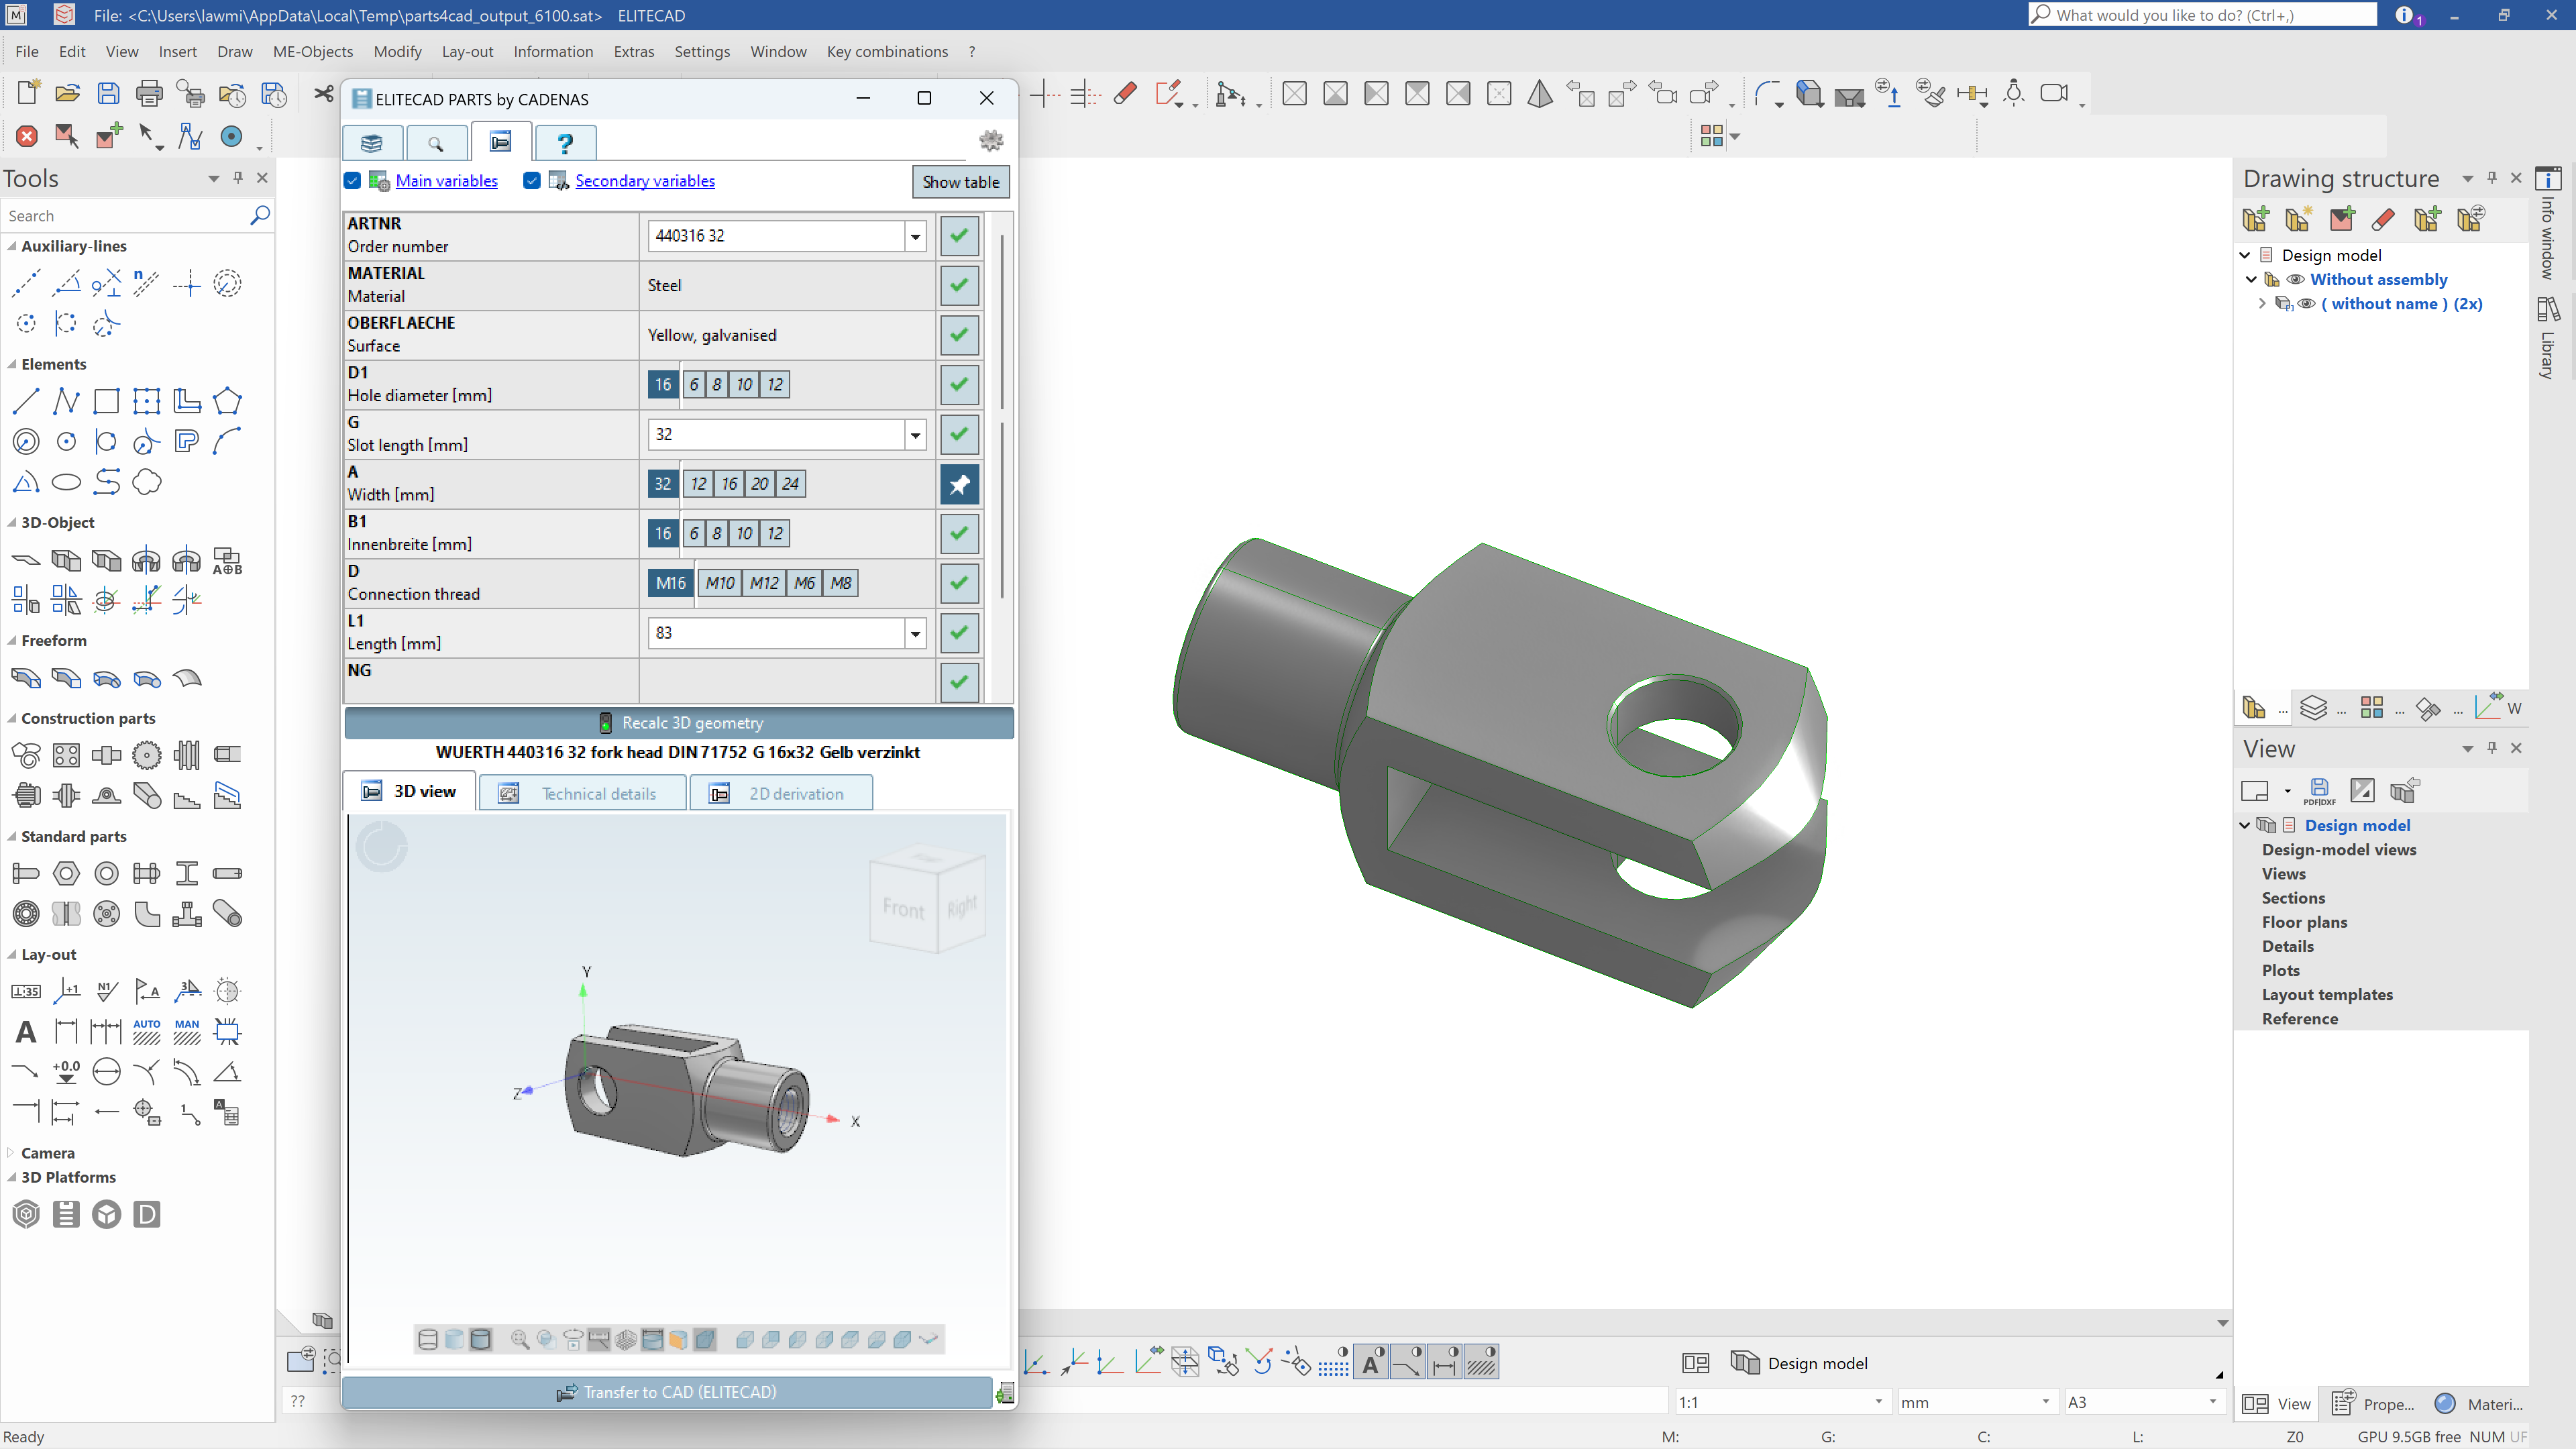Expand the '( without name ) (2x)' tree node
The height and width of the screenshot is (1449, 2576).
(2262, 303)
